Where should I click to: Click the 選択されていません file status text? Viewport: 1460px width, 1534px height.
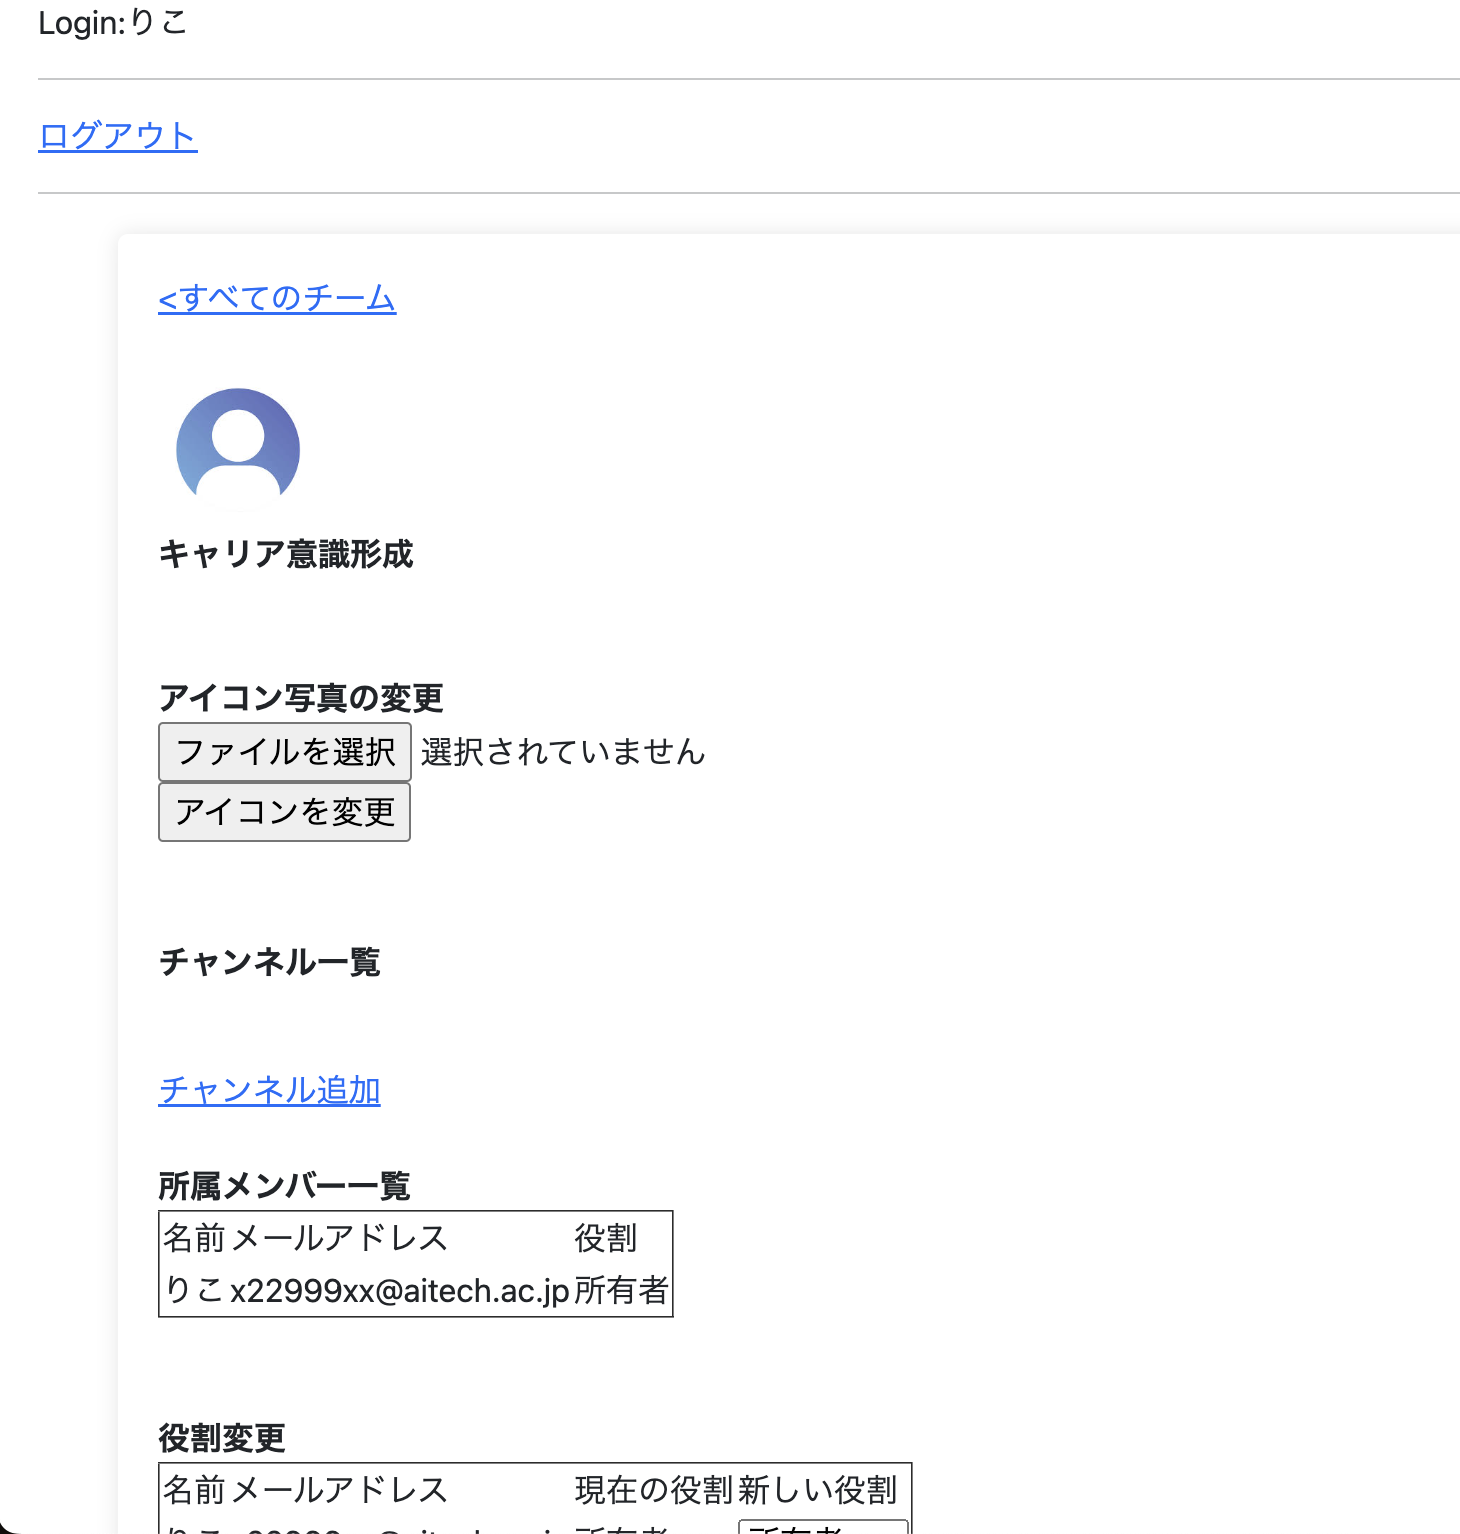(x=563, y=752)
